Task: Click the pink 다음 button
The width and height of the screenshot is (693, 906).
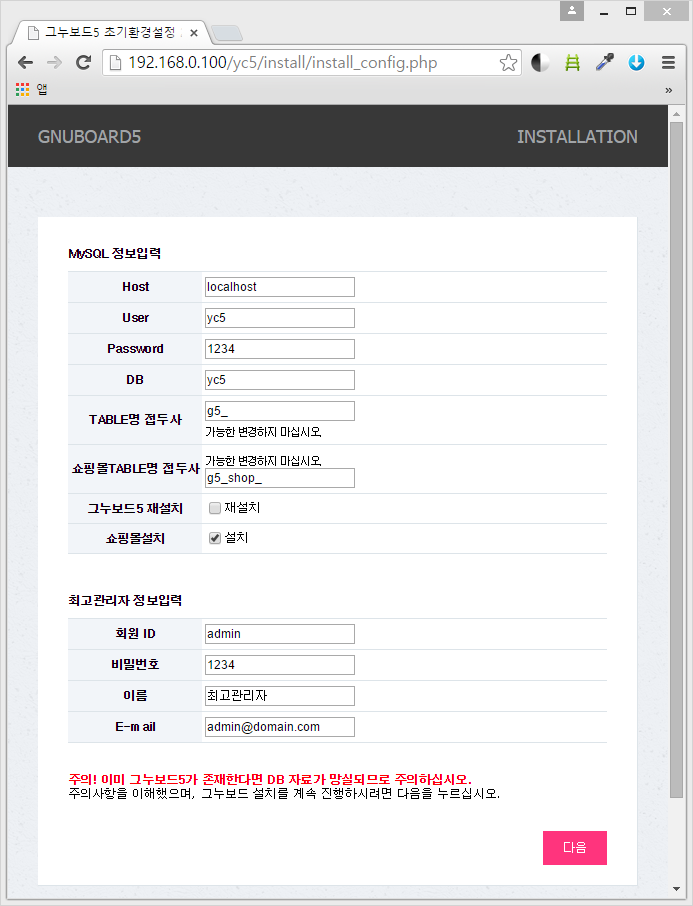Action: pos(575,848)
